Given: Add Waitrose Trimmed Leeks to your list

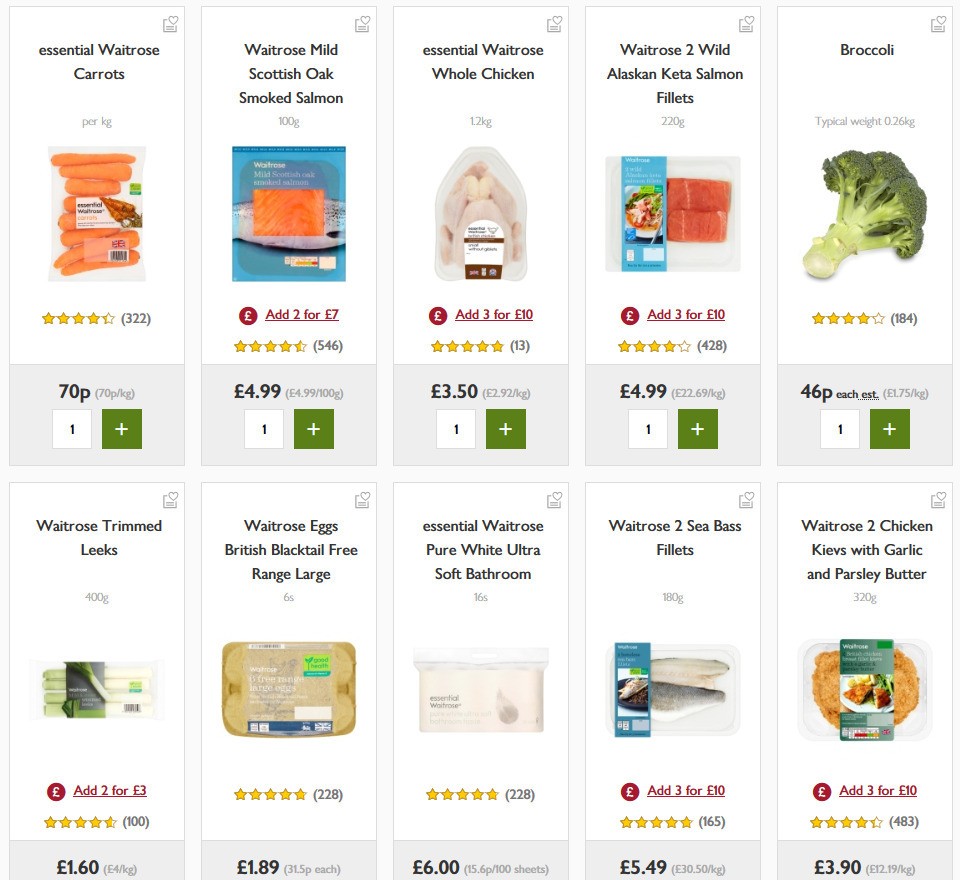Looking at the screenshot, I should point(170,498).
